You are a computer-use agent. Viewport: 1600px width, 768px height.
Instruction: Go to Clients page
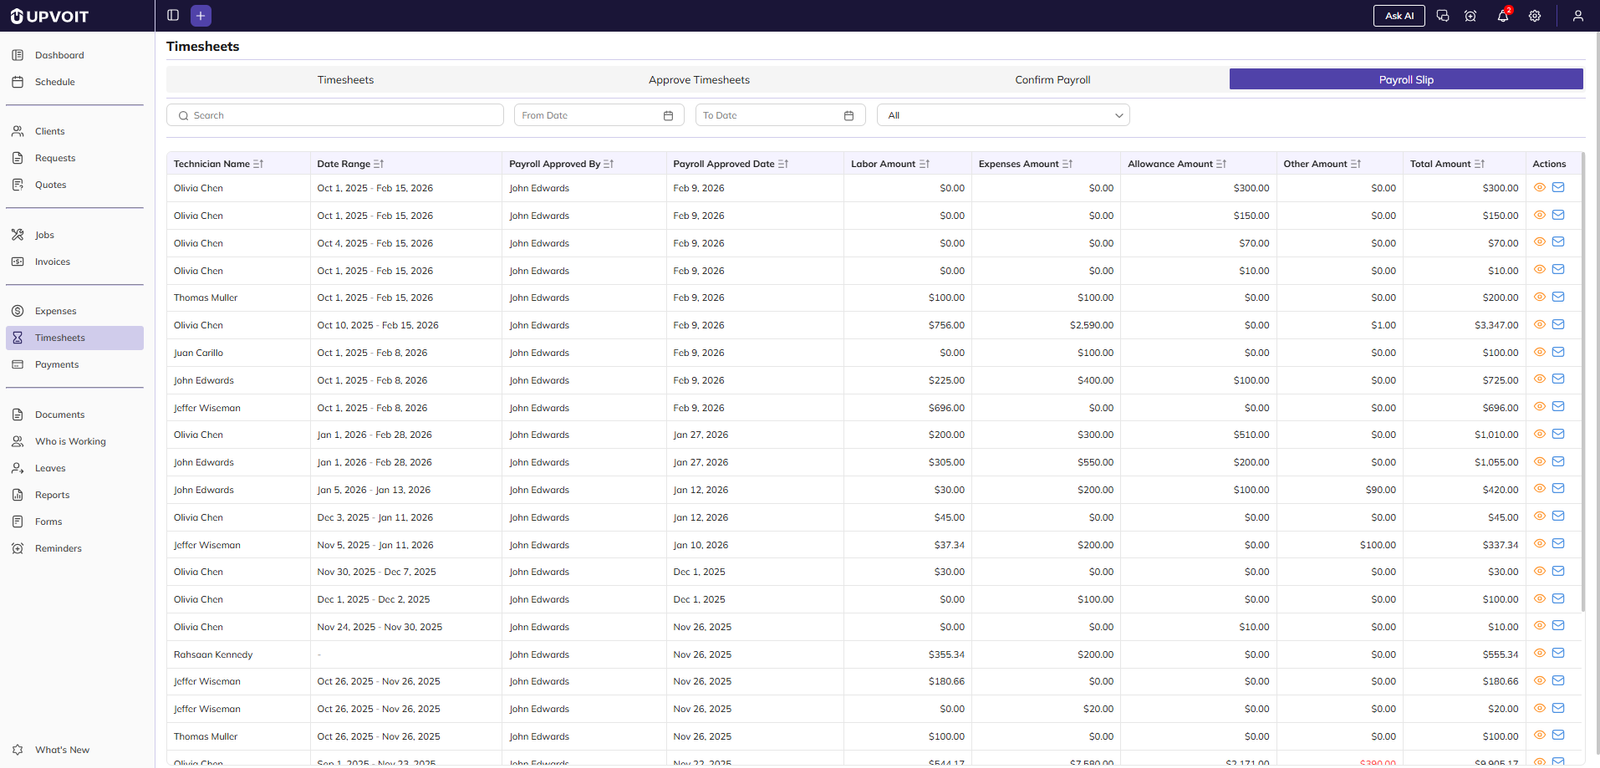pos(75,131)
